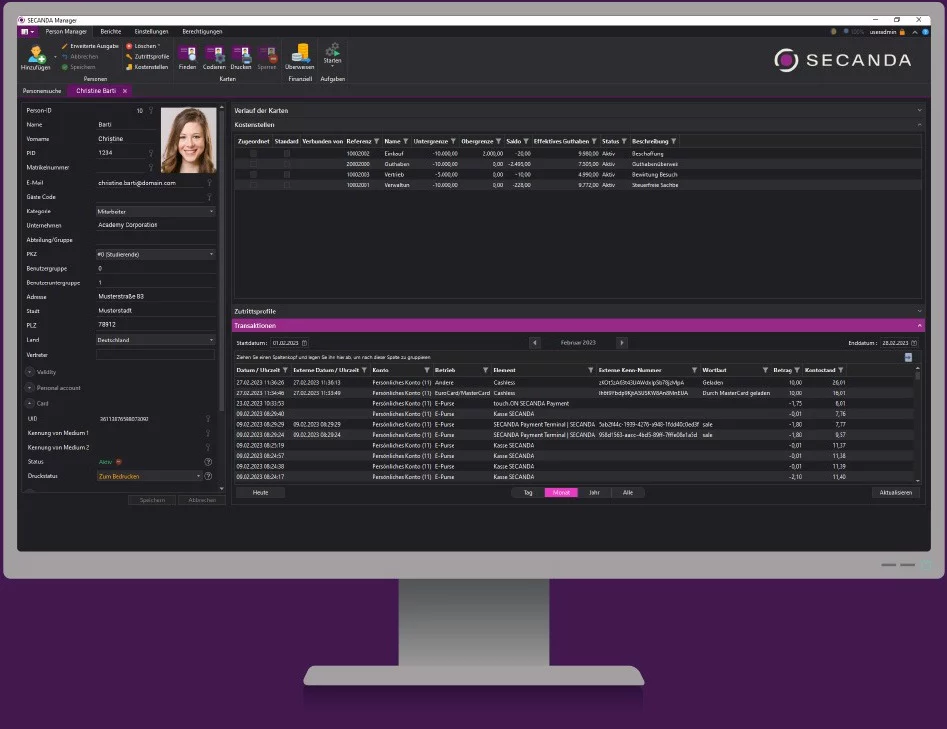Expand the Validity section
The height and width of the screenshot is (729, 947).
click(x=30, y=372)
